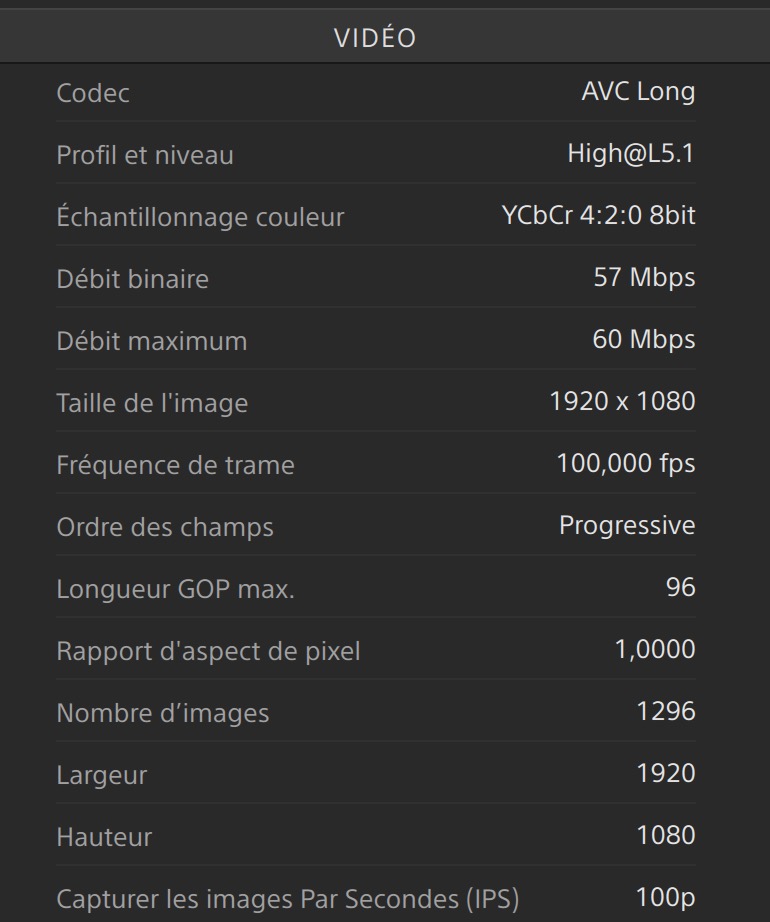Click the 100,000 fps frame rate value

[626, 465]
